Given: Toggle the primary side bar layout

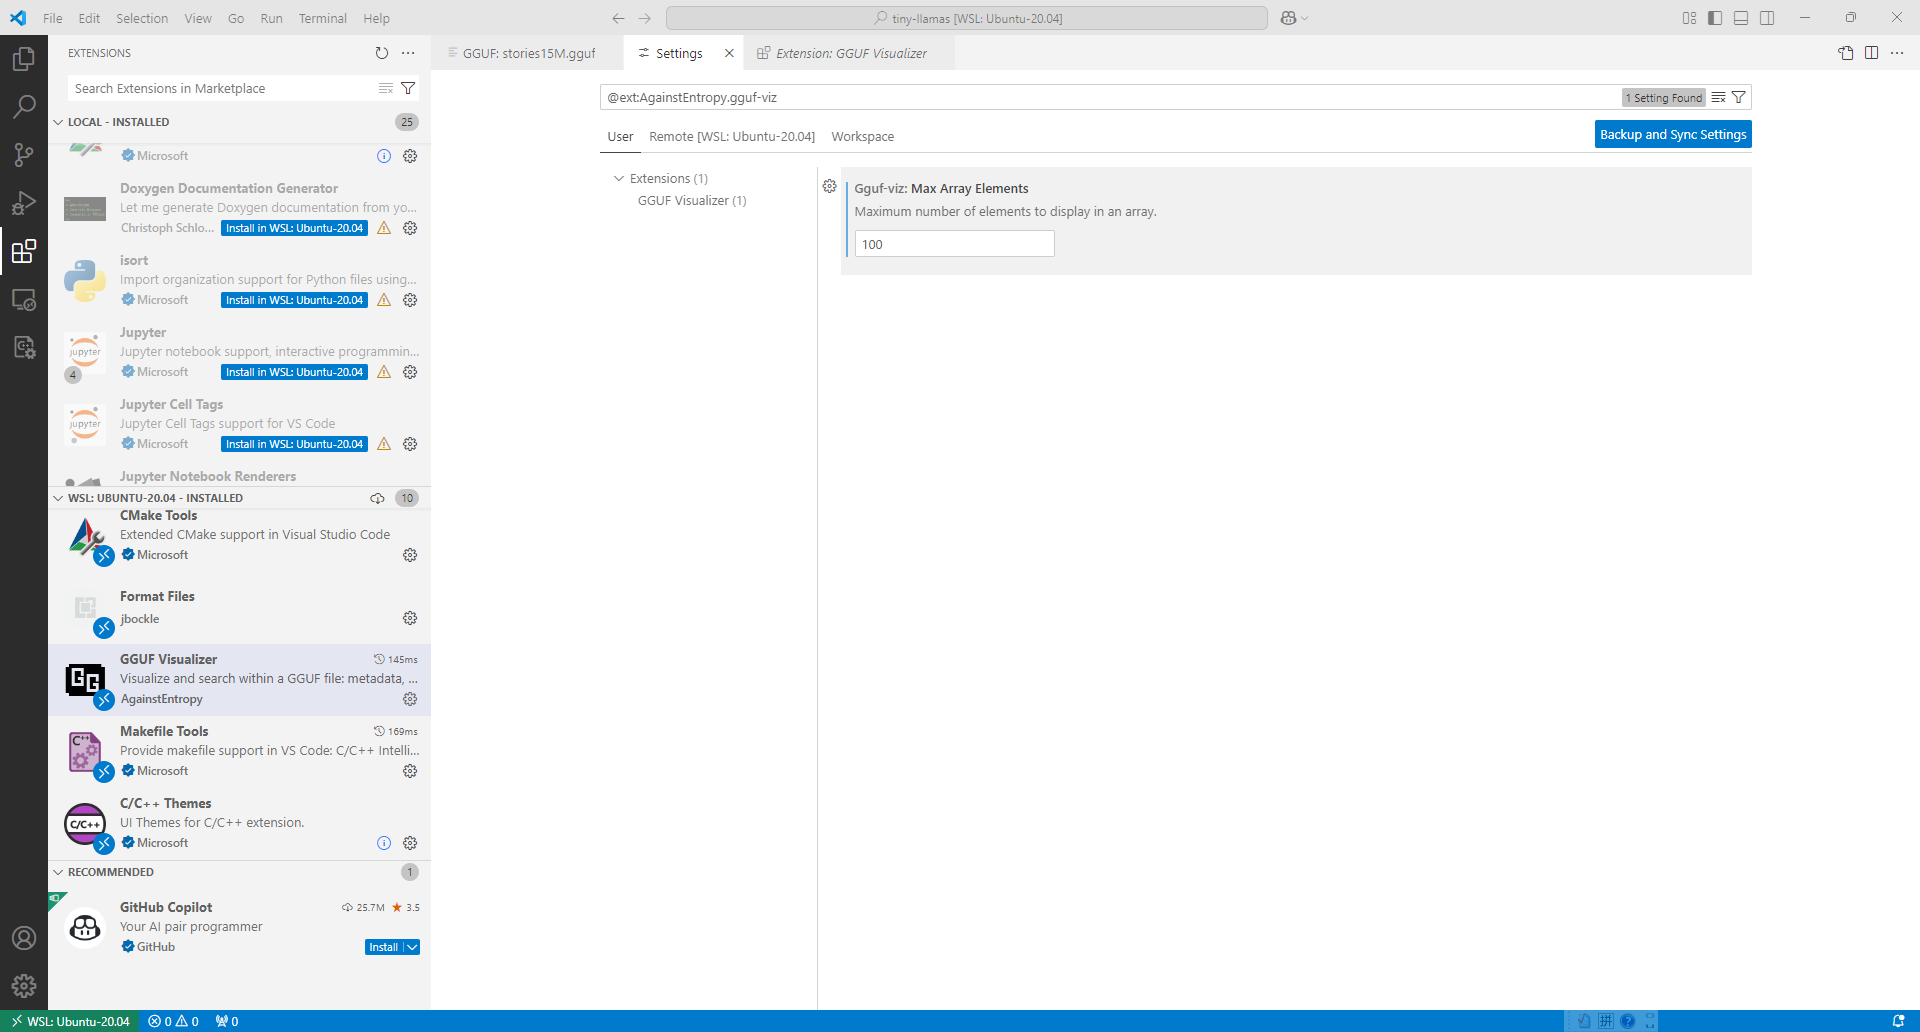Looking at the screenshot, I should (1715, 18).
